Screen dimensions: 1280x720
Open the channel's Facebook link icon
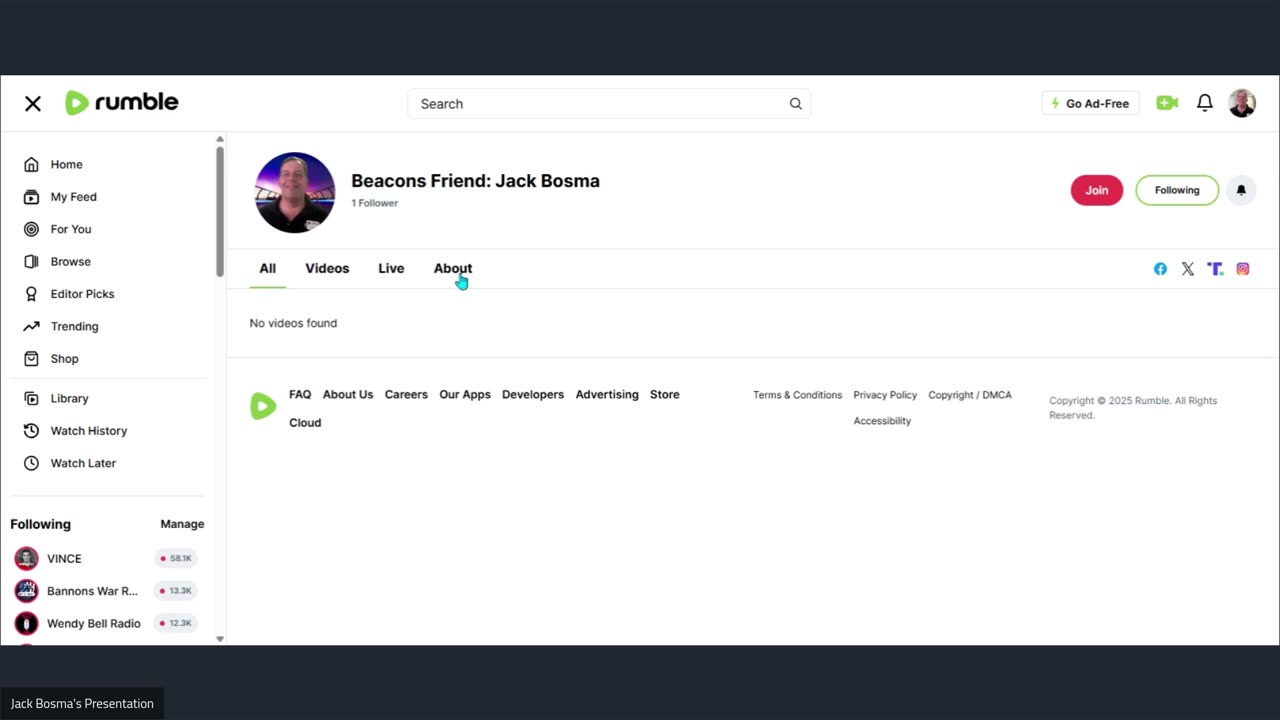coord(1160,269)
